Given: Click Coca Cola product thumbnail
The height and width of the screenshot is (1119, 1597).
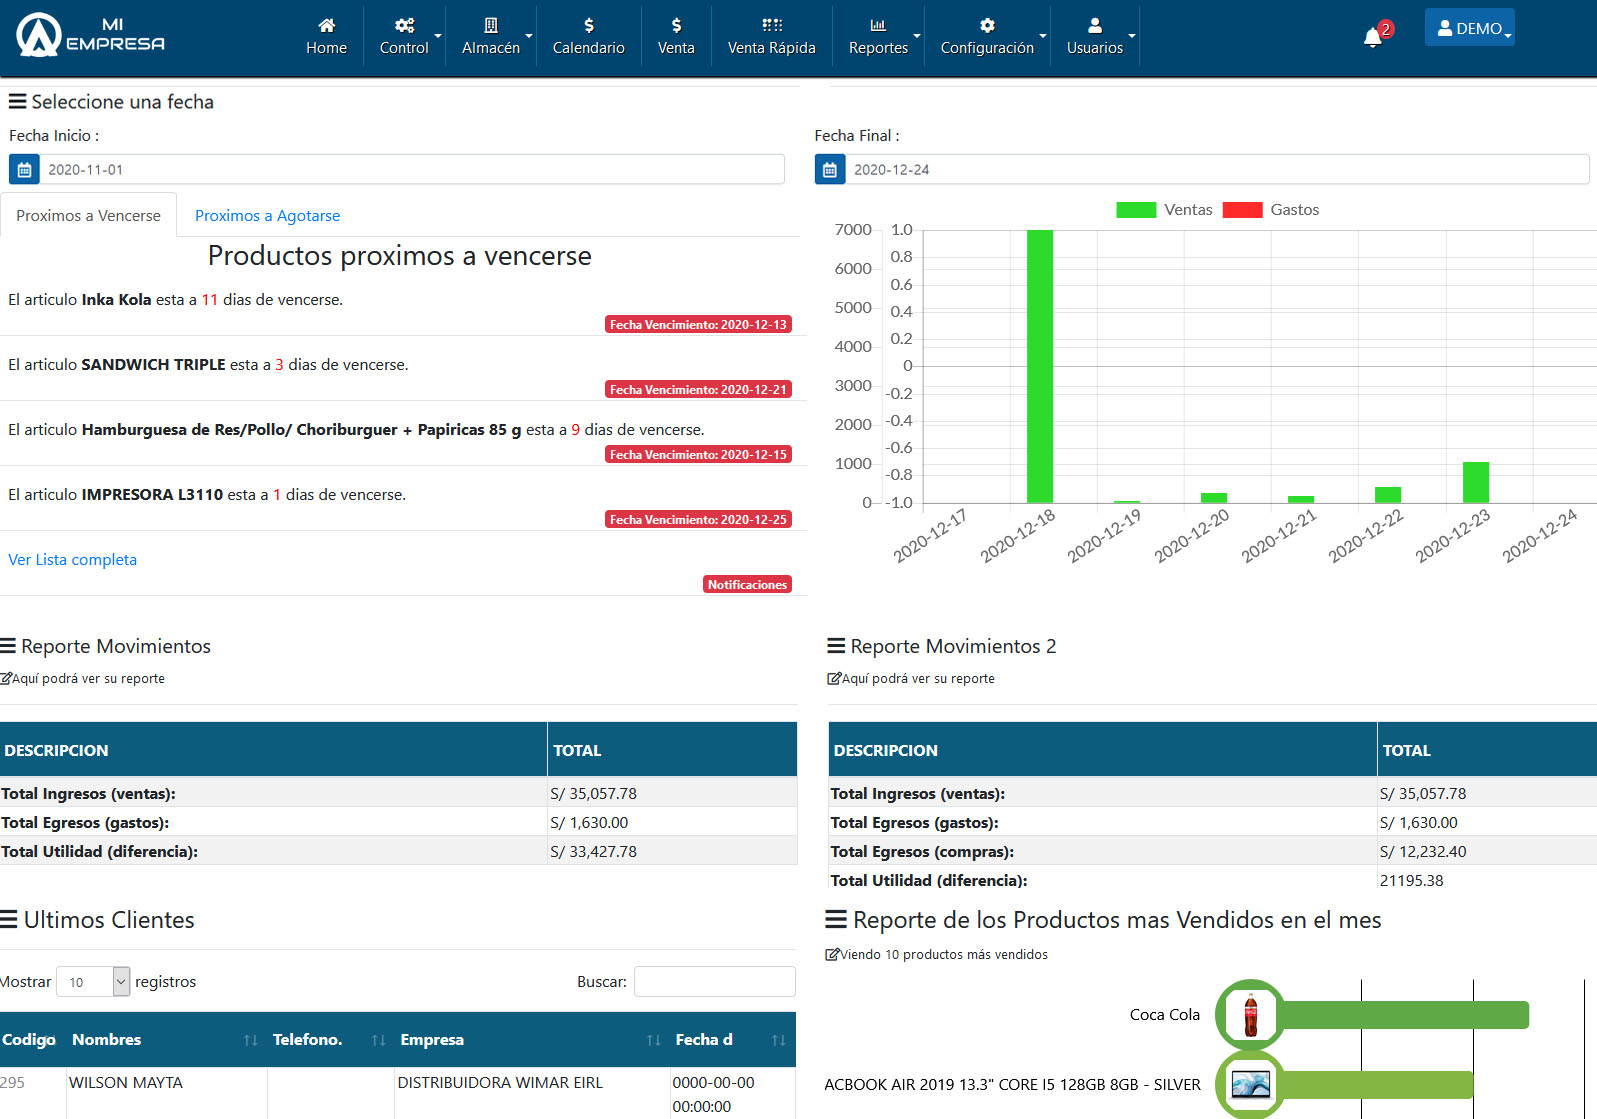Looking at the screenshot, I should (1250, 1015).
